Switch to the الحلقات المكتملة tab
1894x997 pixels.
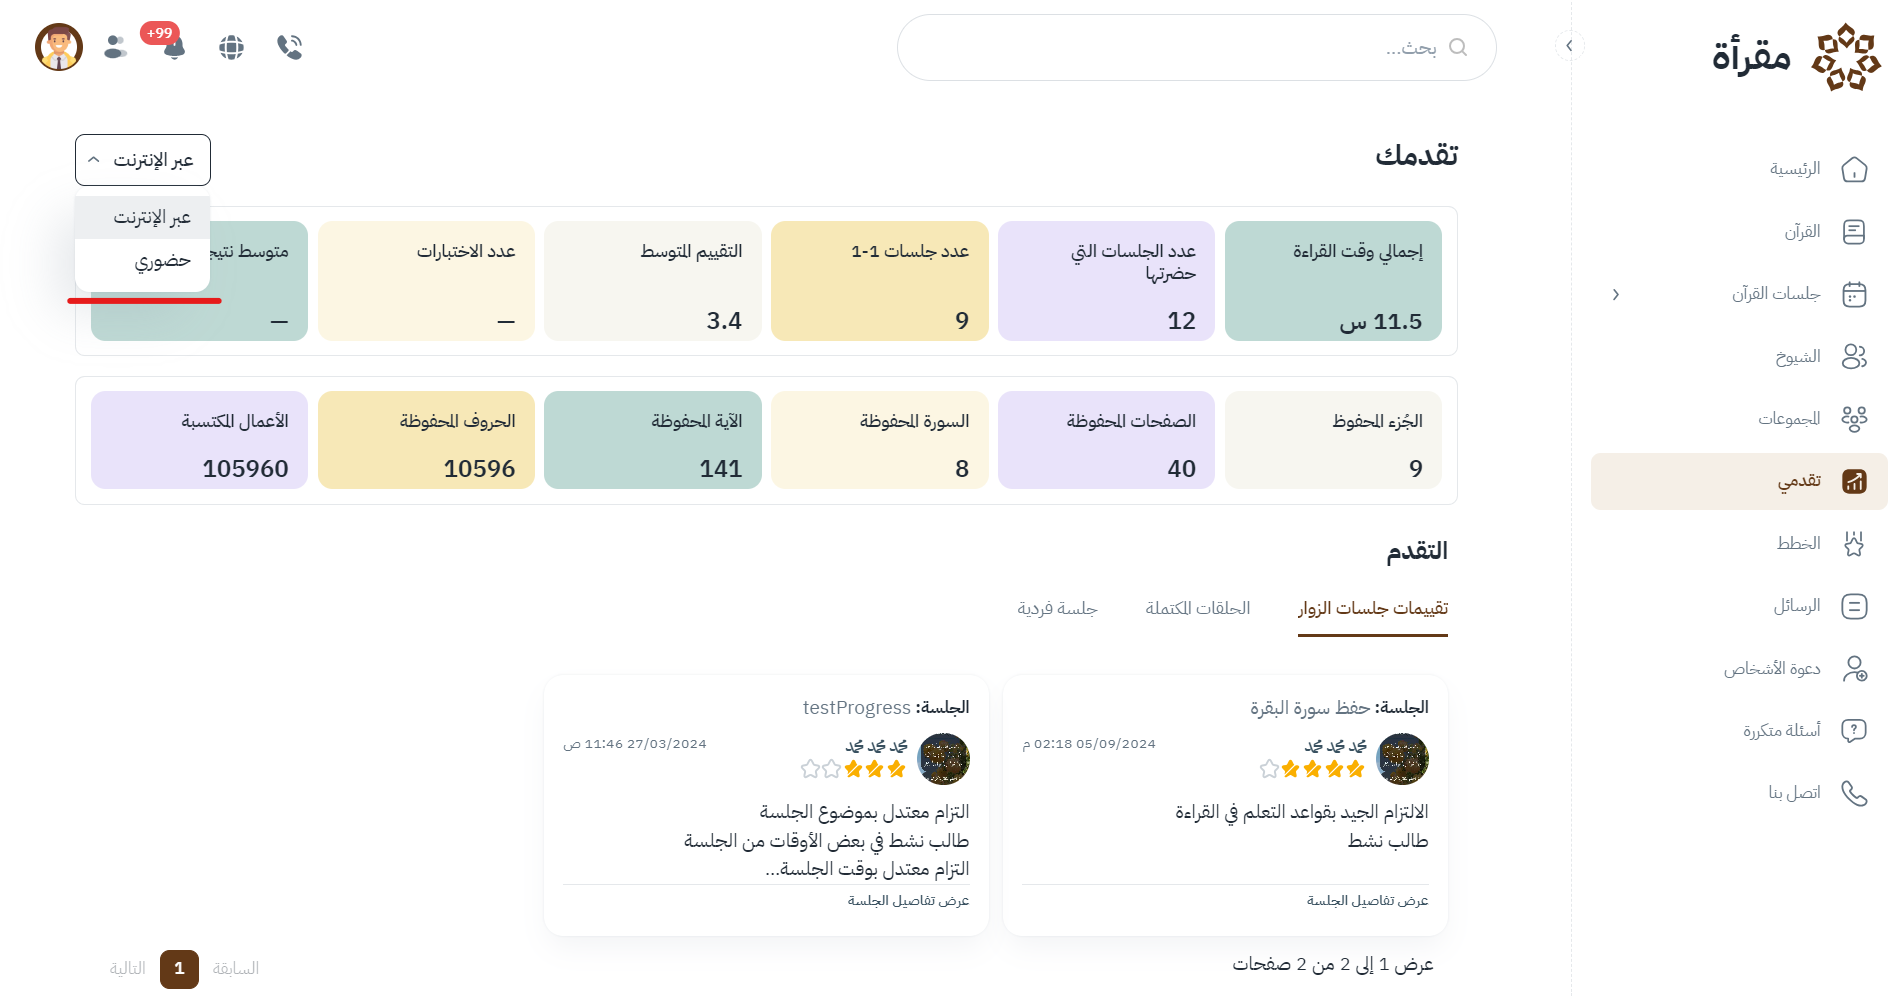coord(1198,608)
